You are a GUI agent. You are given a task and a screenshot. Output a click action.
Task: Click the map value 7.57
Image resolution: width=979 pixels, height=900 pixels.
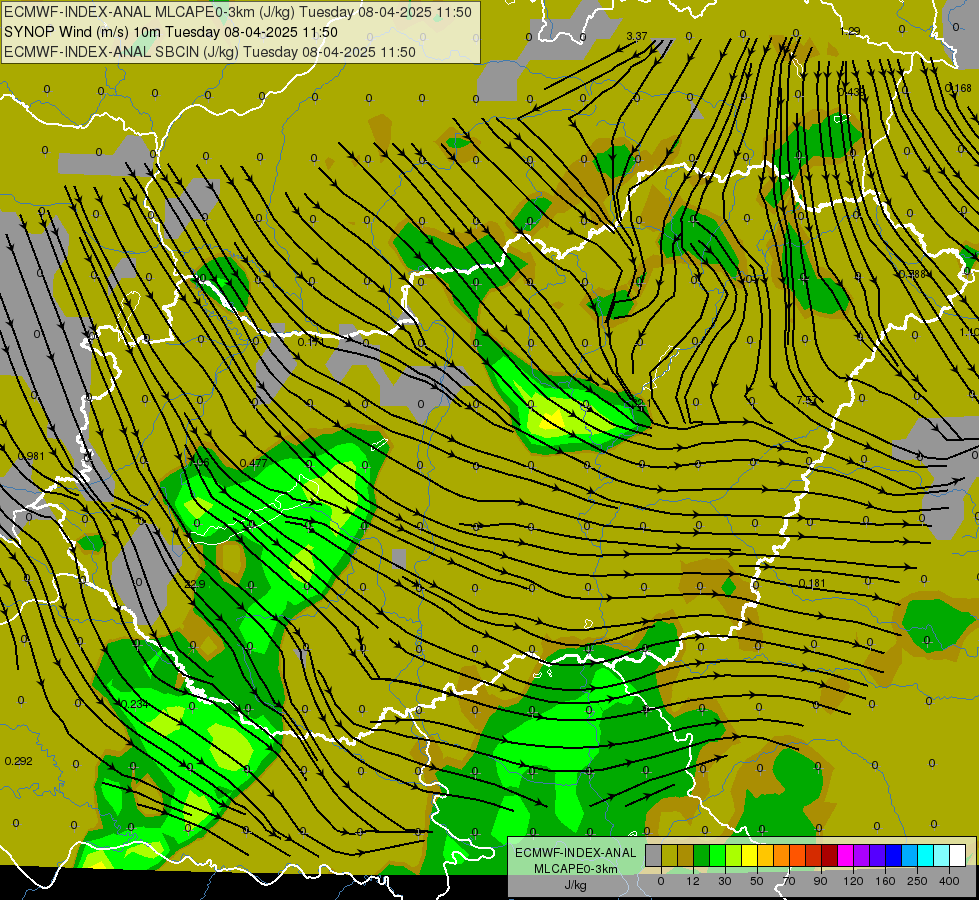[807, 400]
